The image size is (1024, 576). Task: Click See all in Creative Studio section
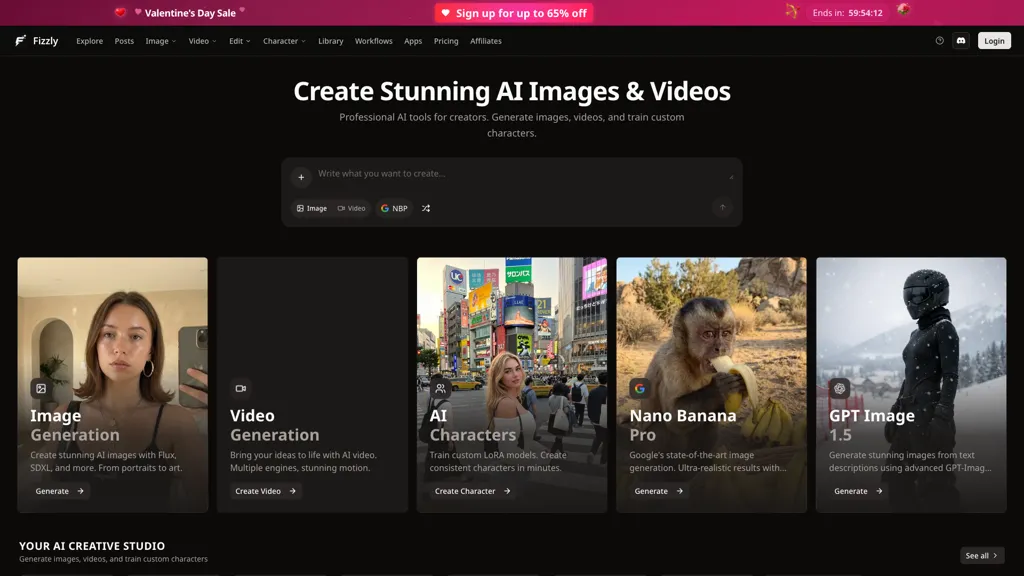(982, 556)
